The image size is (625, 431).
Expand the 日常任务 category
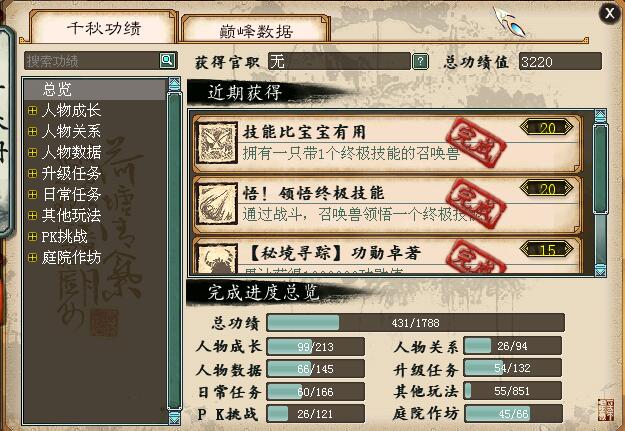33,195
